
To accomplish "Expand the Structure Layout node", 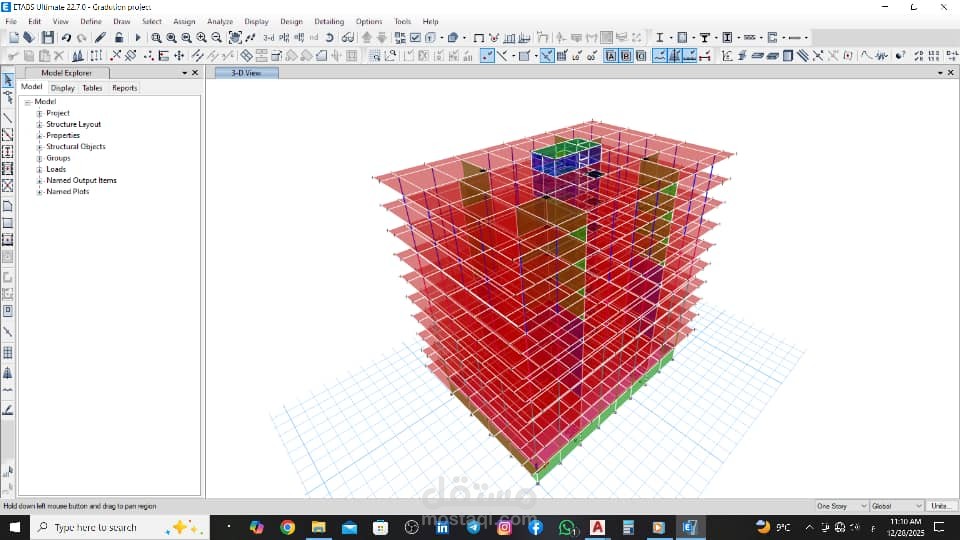I will coord(39,124).
